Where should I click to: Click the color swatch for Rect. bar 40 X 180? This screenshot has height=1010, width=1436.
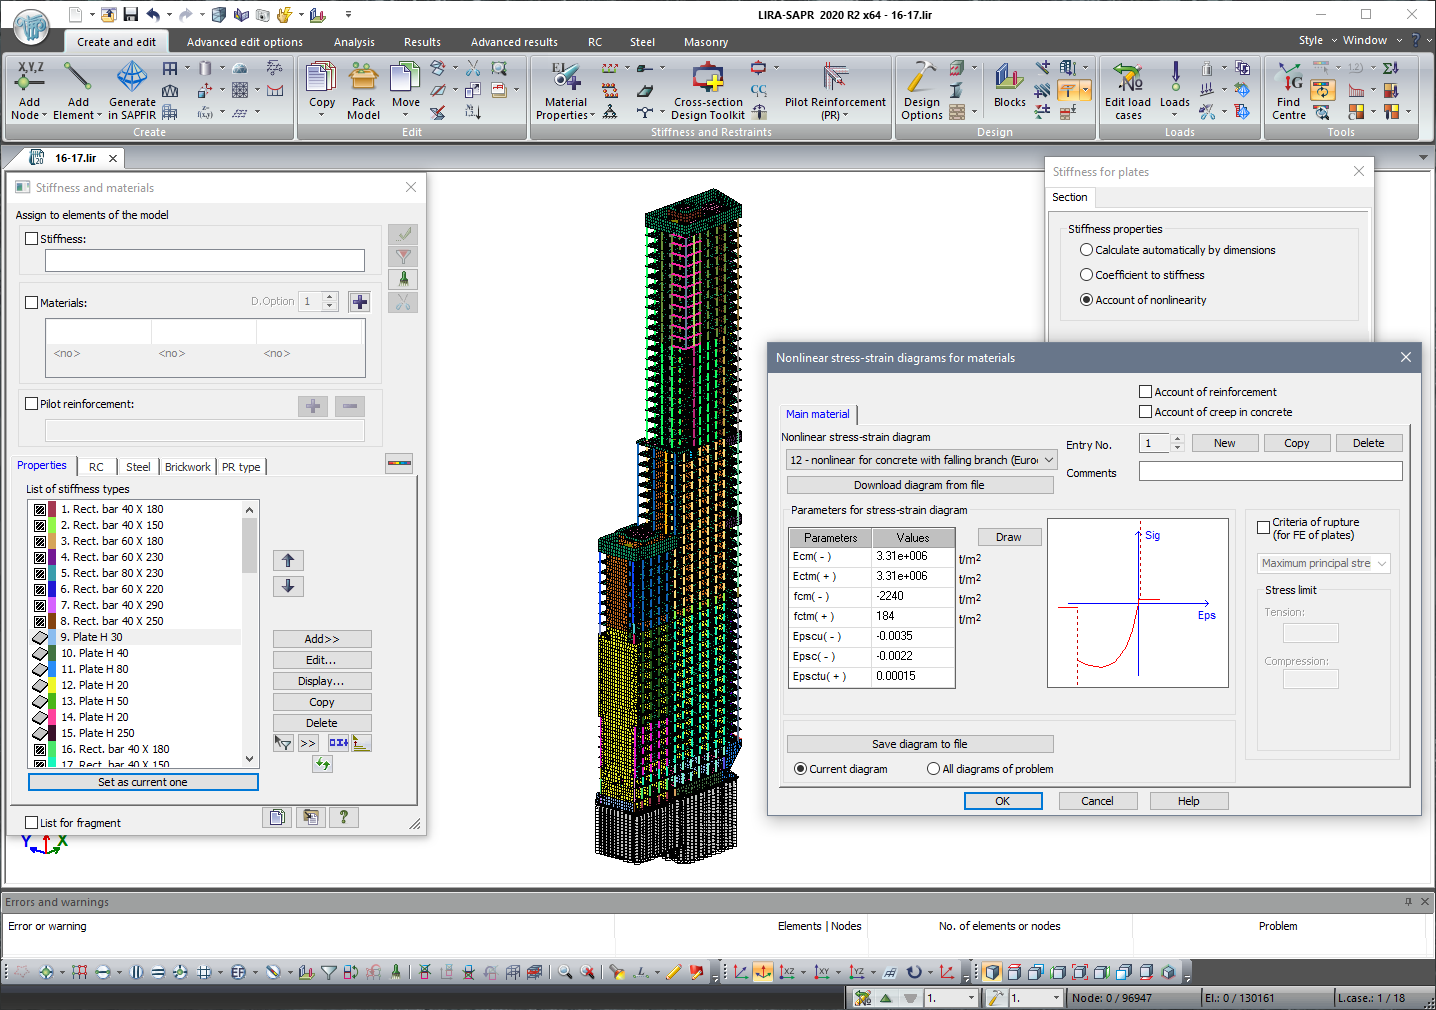pyautogui.click(x=52, y=509)
